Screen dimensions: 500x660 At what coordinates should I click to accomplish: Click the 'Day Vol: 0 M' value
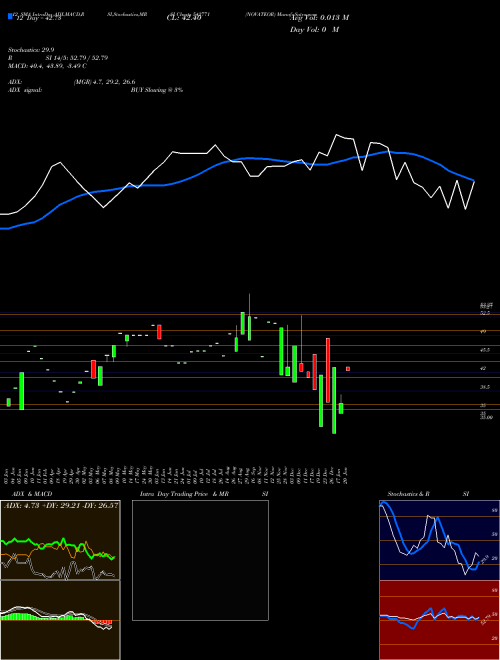tap(315, 29)
